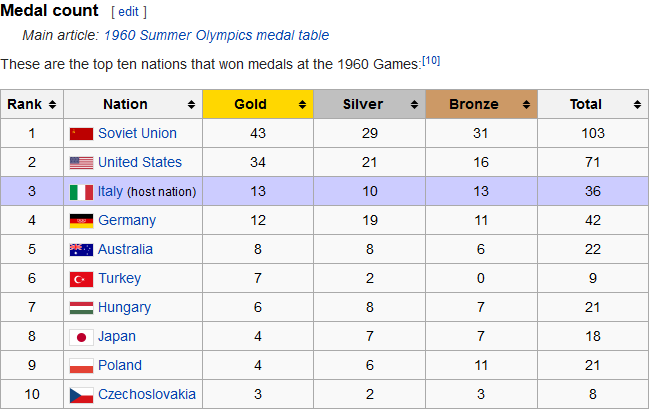The height and width of the screenshot is (409, 649).
Task: Click the Italy flag icon
Action: tap(81, 192)
